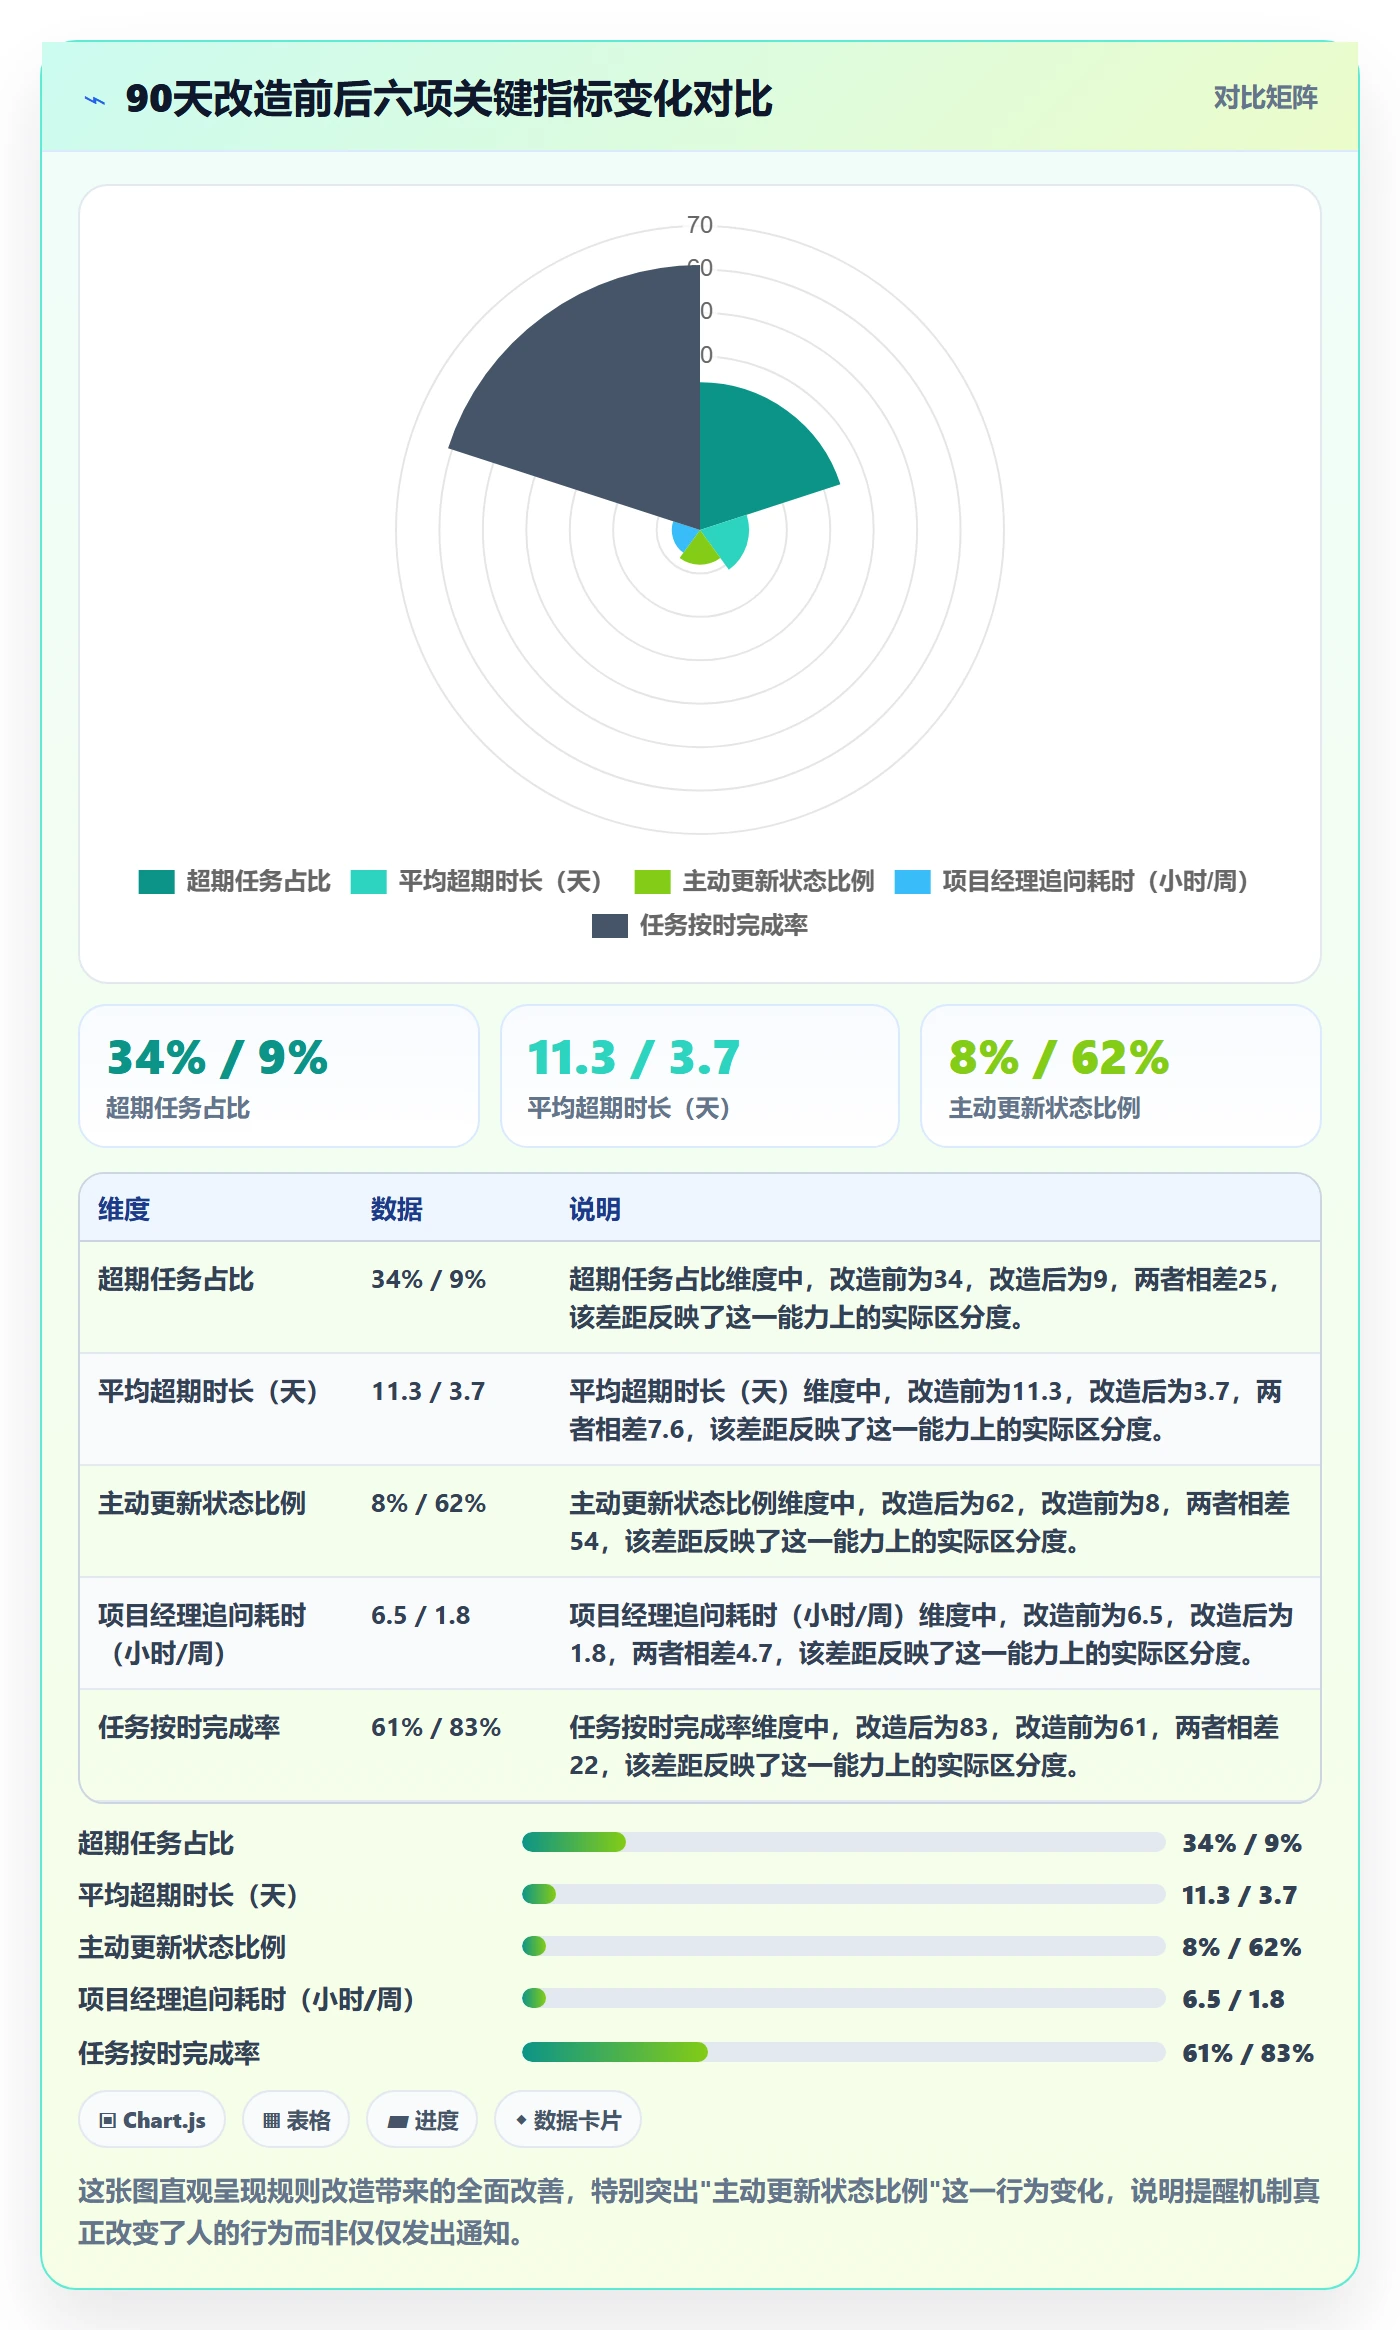
Task: Hide 平均超期时长（天） series via legend label
Action: coord(500,882)
